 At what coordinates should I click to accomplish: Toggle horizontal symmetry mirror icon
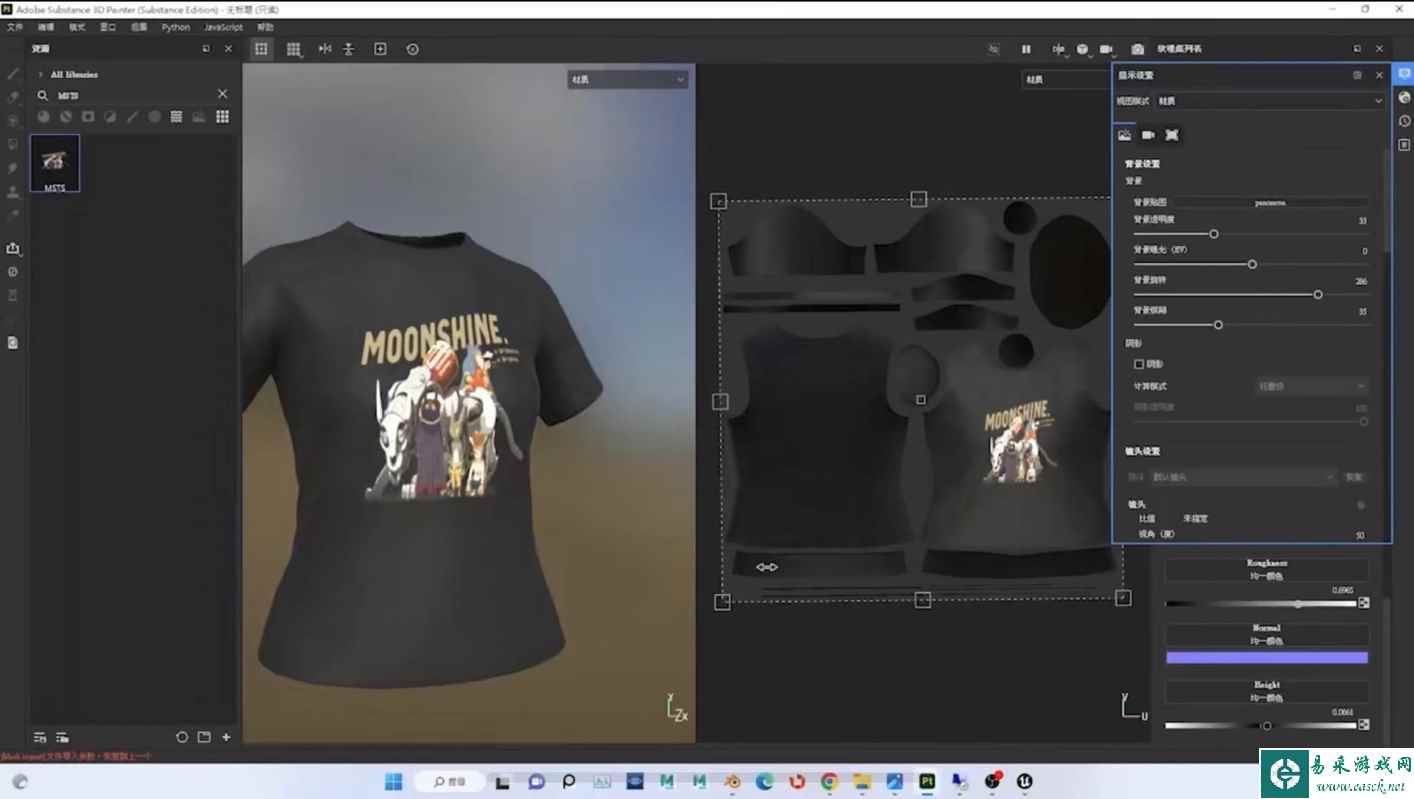[x=324, y=48]
